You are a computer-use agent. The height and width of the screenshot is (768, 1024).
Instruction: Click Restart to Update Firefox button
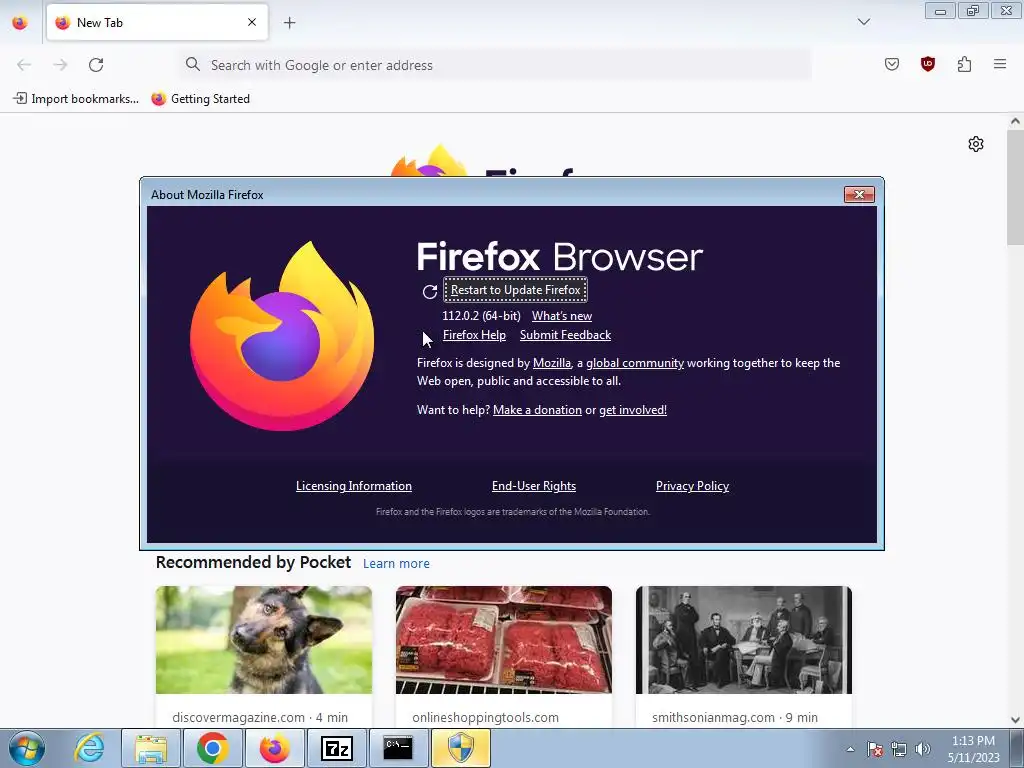point(515,290)
